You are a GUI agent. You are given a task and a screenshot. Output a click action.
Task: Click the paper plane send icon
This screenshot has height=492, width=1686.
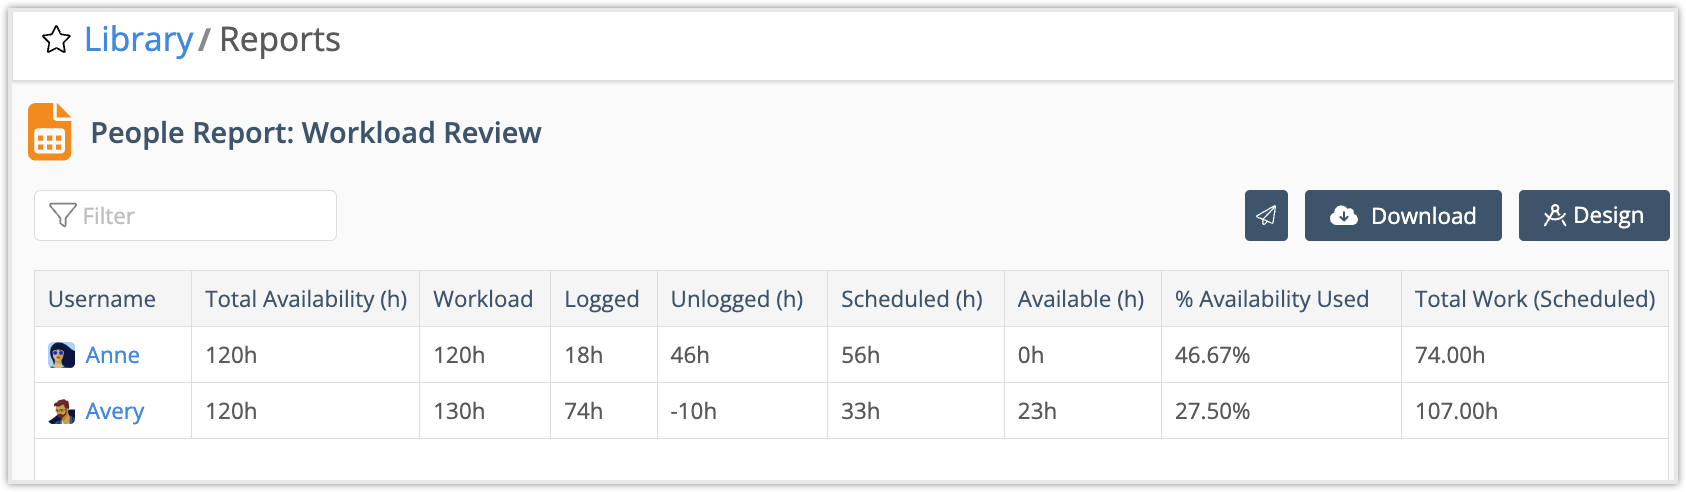pos(1266,215)
